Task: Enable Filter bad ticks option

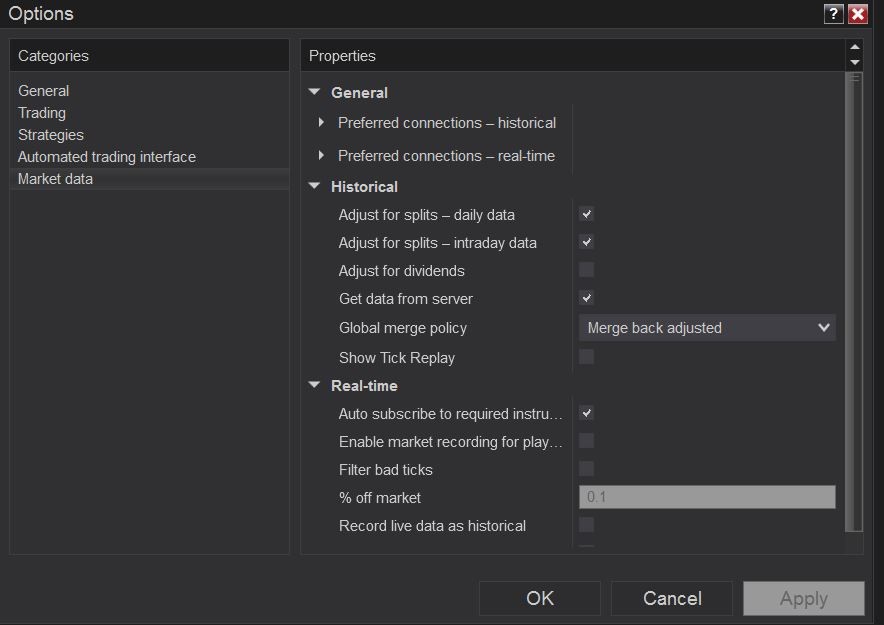Action: pyautogui.click(x=587, y=469)
